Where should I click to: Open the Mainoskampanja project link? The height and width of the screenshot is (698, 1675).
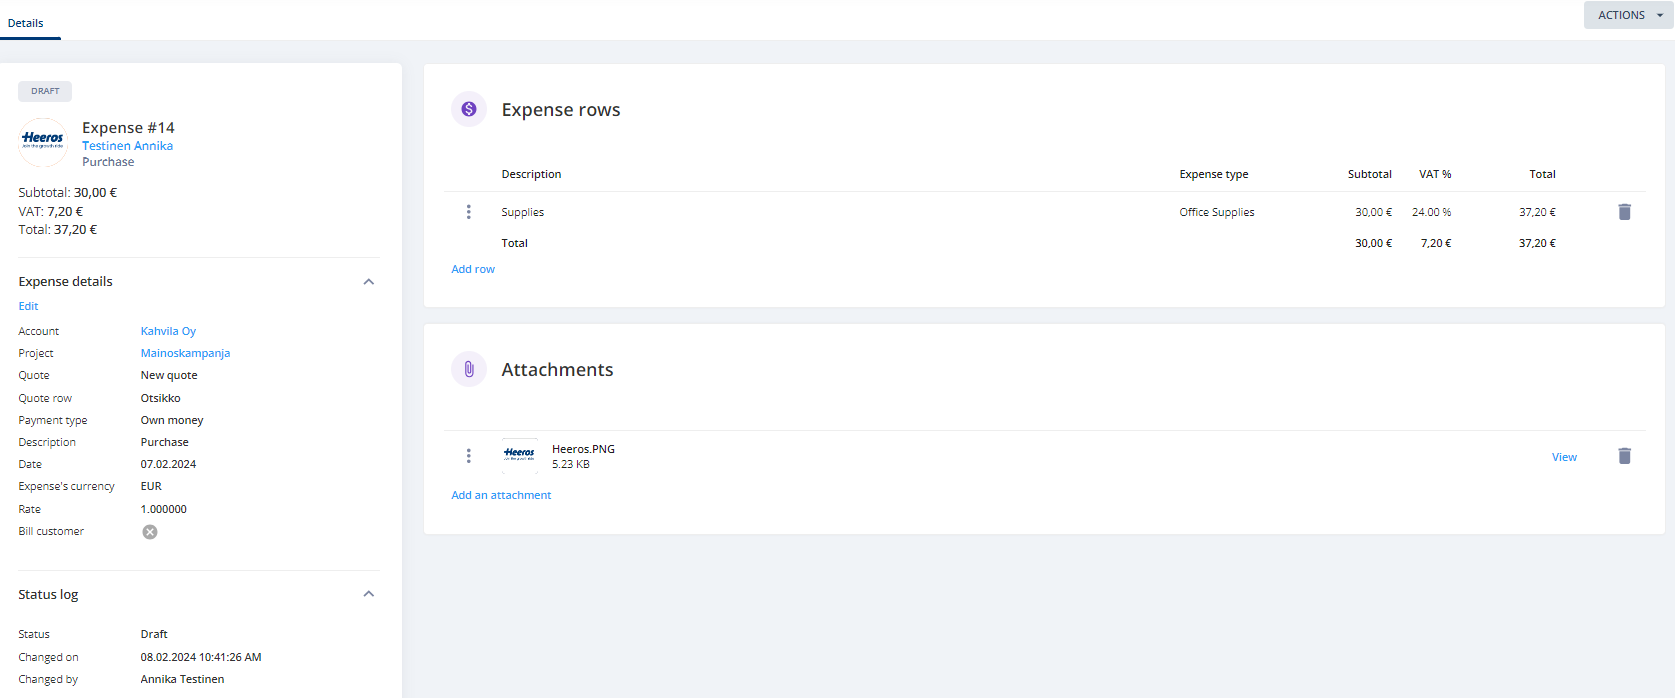tap(185, 353)
